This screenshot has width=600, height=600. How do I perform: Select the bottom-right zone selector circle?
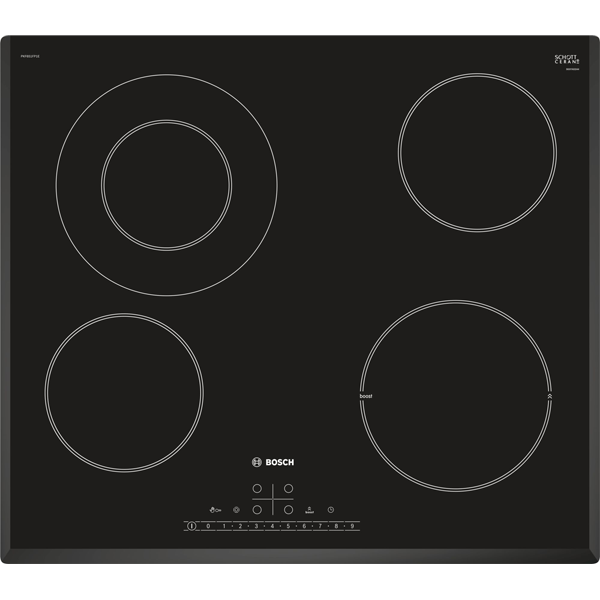click(x=287, y=509)
